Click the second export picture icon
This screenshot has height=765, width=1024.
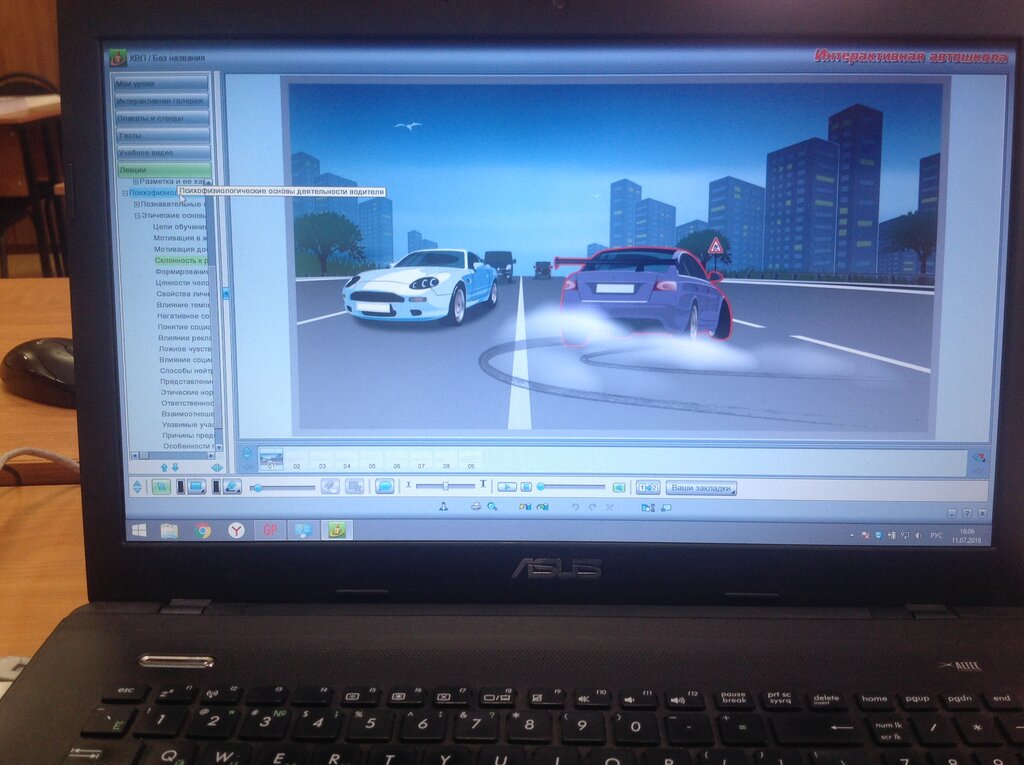543,507
